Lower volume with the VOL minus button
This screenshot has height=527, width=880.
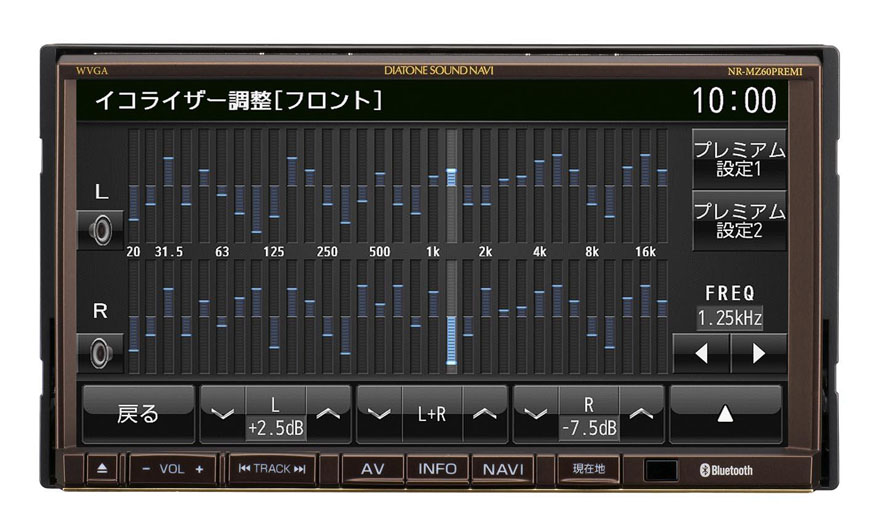146,469
